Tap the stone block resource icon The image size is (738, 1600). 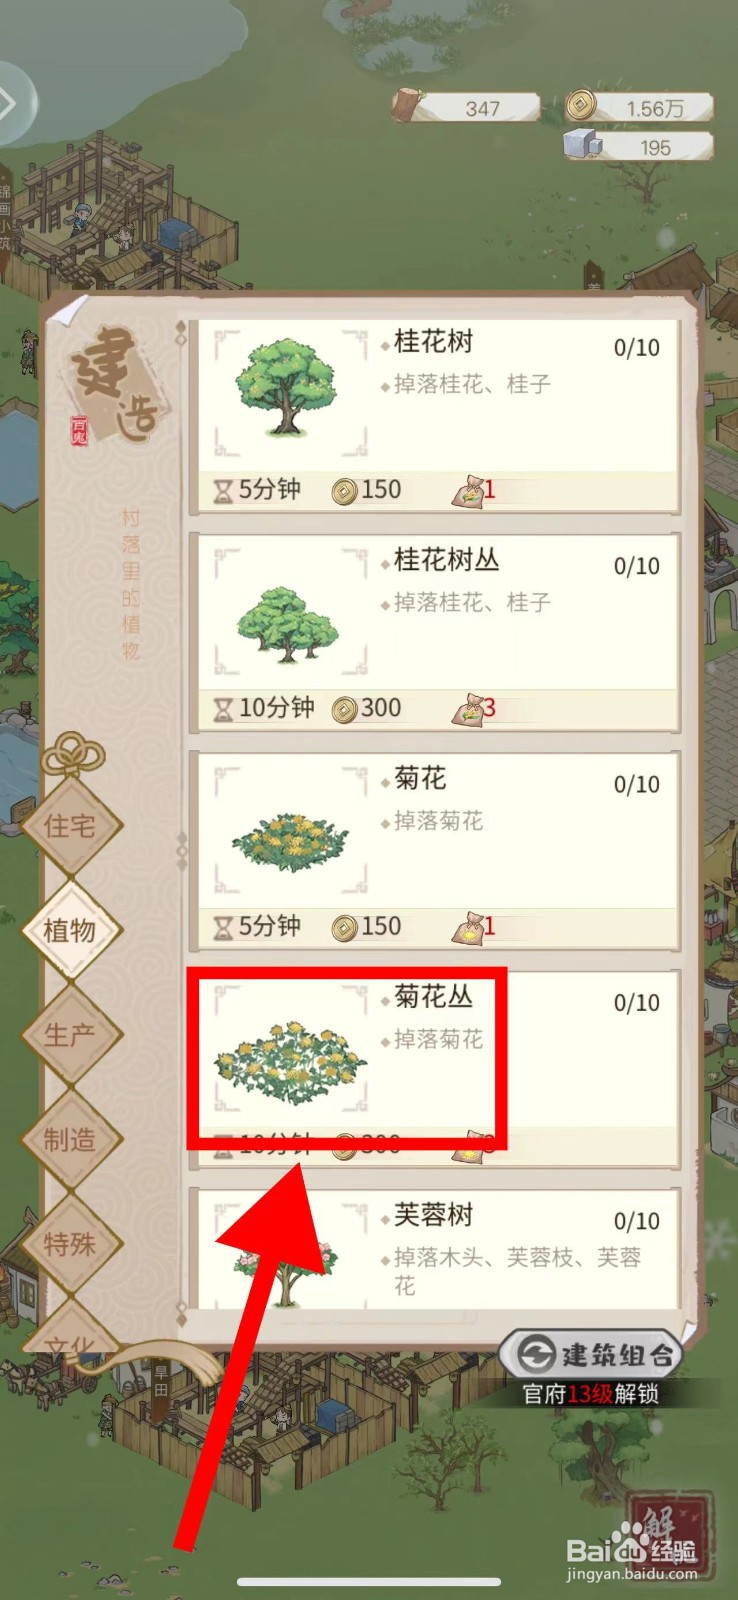pos(583,145)
